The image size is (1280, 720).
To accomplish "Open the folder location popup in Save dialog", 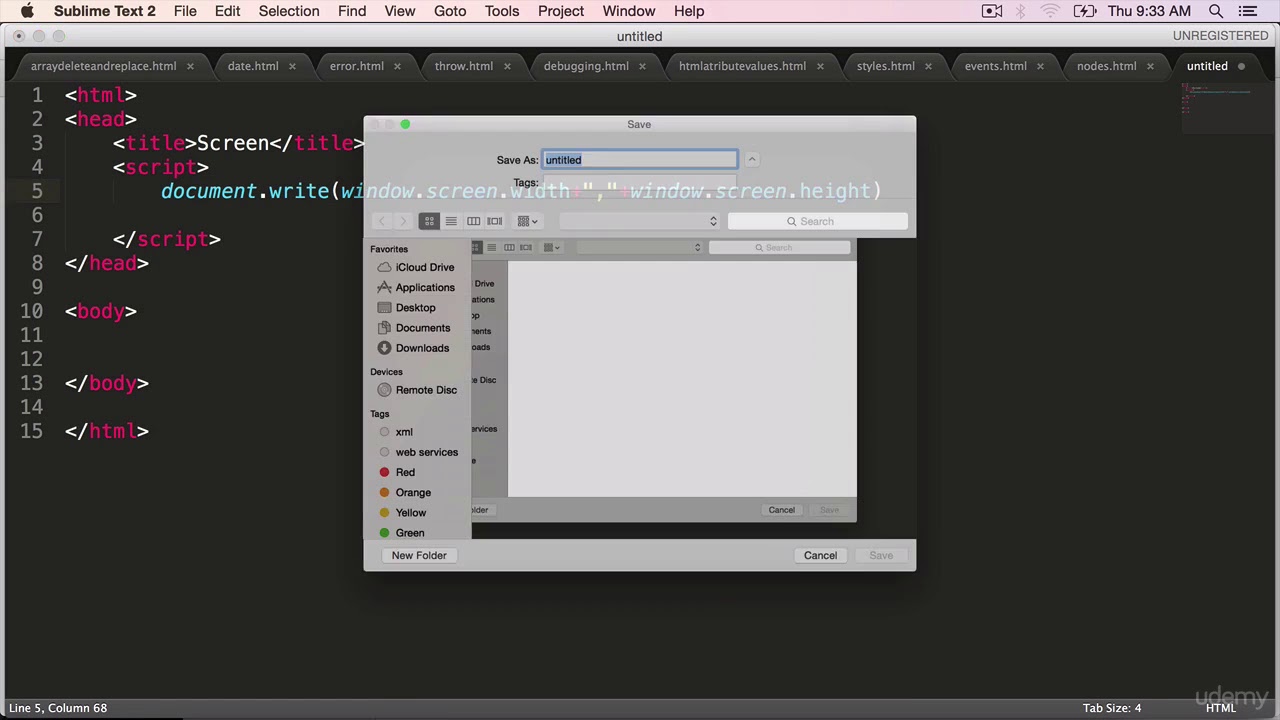I will point(639,221).
